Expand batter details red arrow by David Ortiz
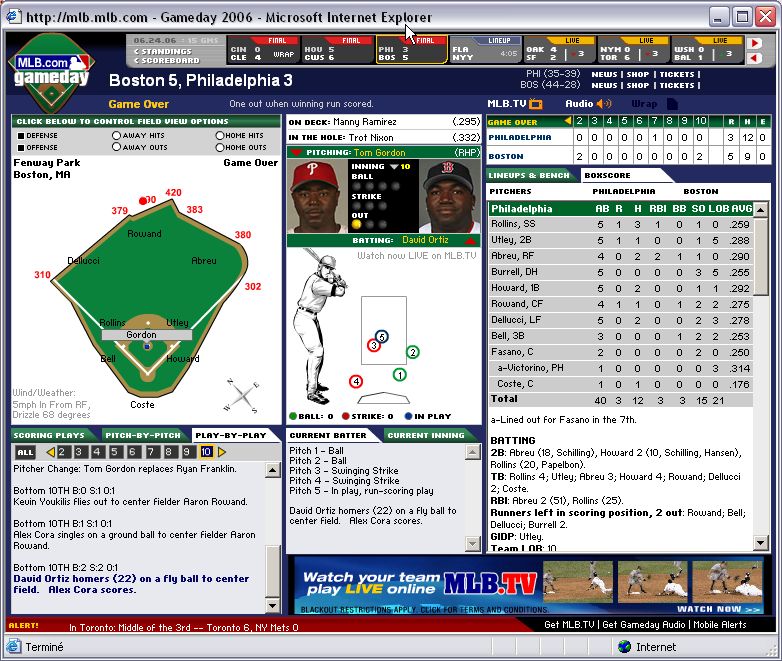 pos(470,240)
